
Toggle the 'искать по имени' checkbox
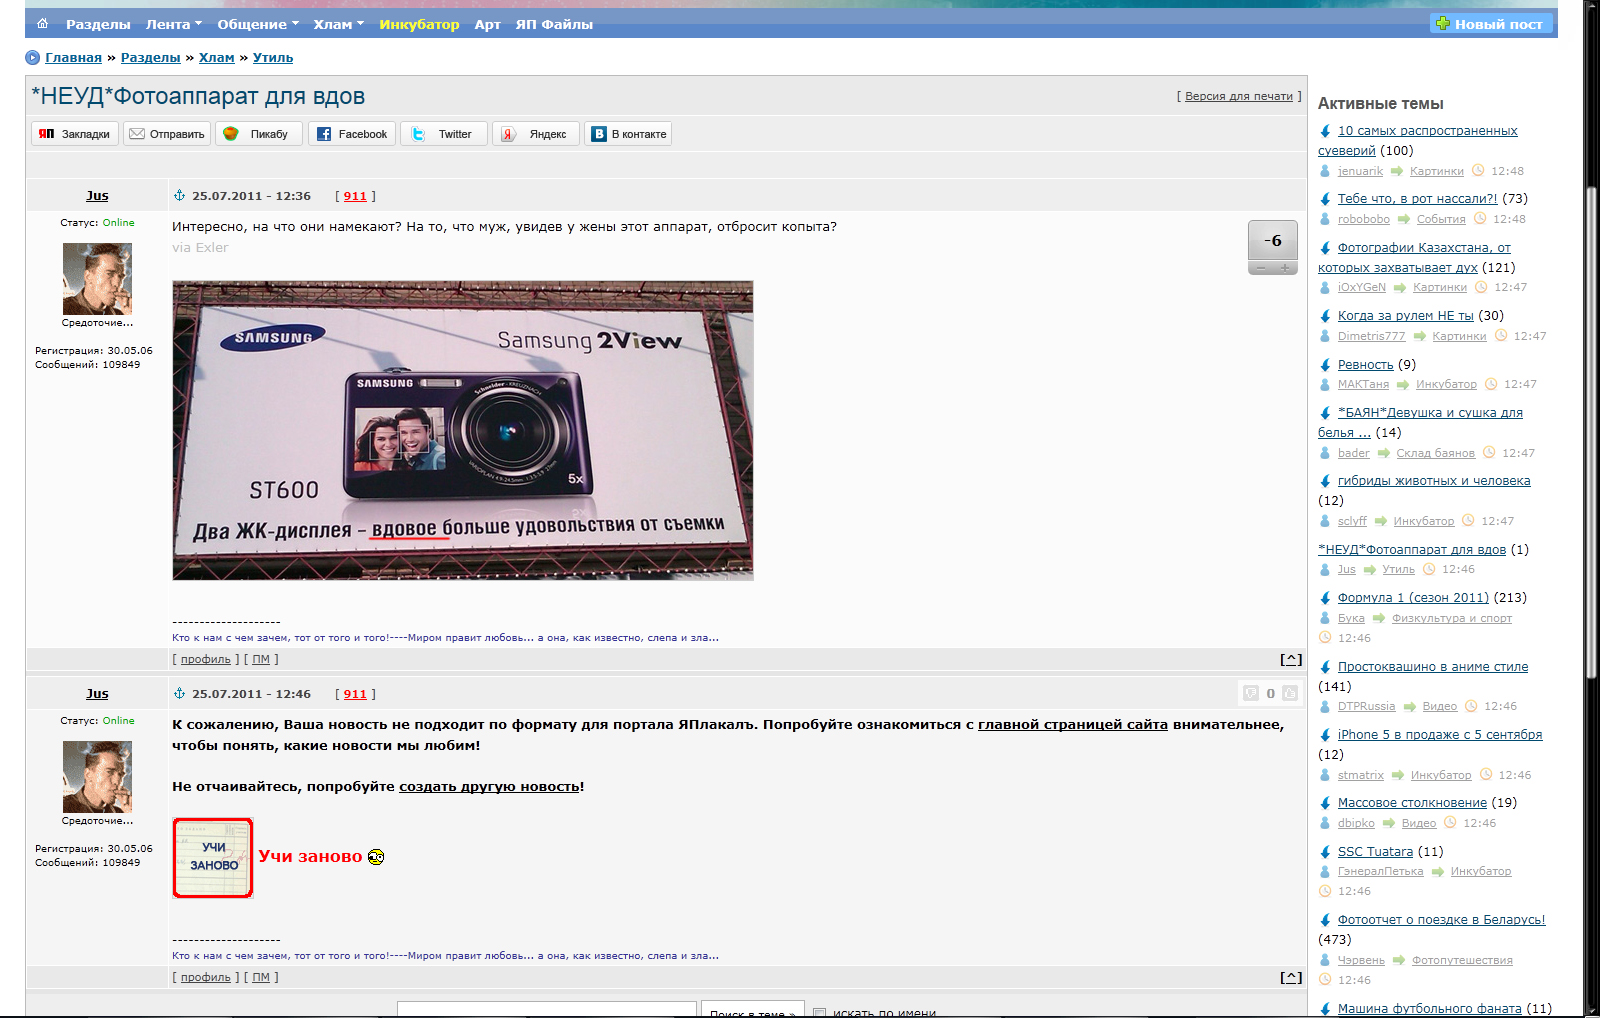point(820,1013)
